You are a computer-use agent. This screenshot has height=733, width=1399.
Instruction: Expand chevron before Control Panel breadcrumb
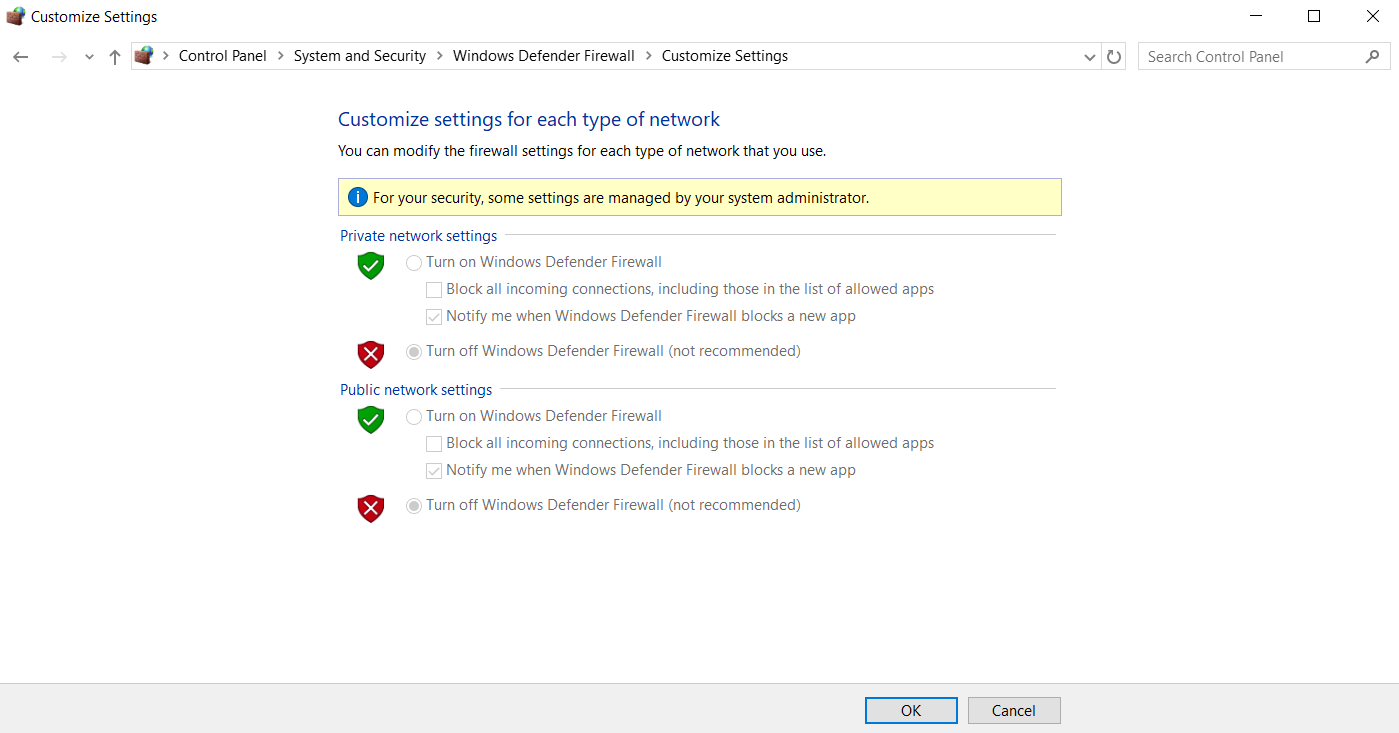tap(166, 56)
